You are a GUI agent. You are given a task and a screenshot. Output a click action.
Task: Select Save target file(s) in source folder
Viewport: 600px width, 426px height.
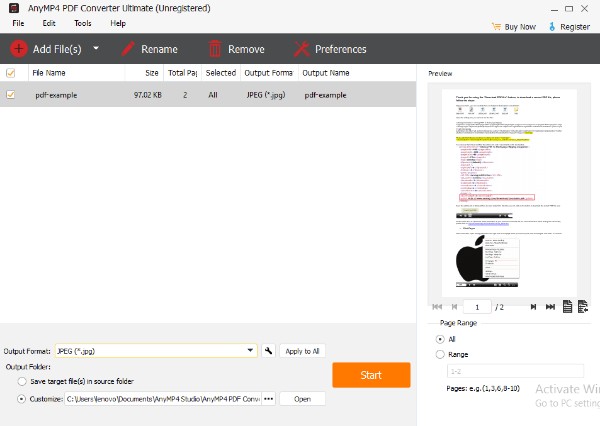(x=22, y=381)
